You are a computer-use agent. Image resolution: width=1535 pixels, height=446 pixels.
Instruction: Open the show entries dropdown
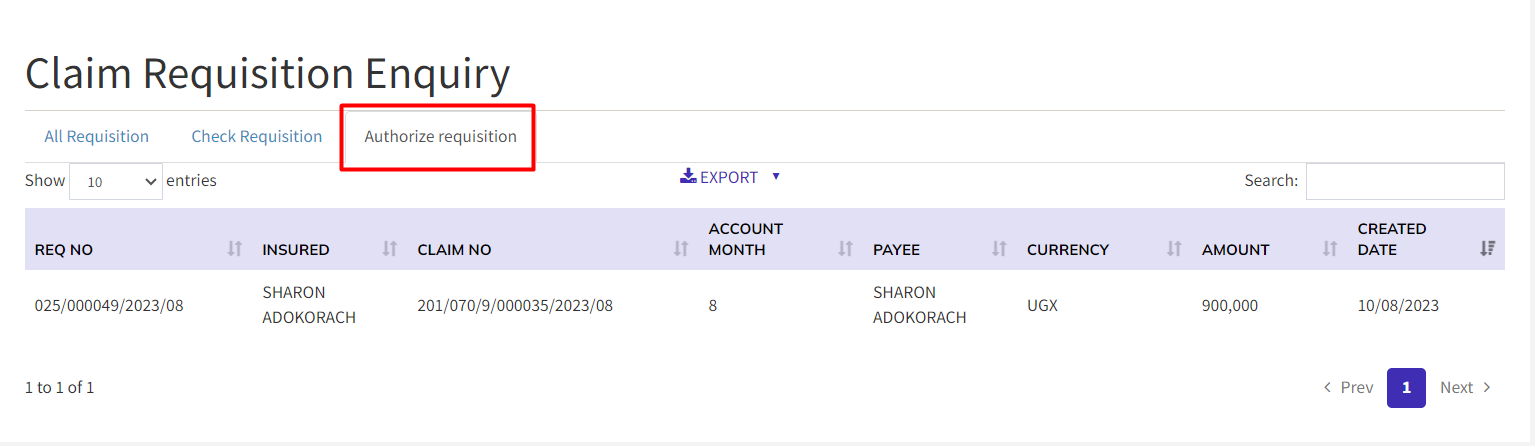click(x=115, y=181)
